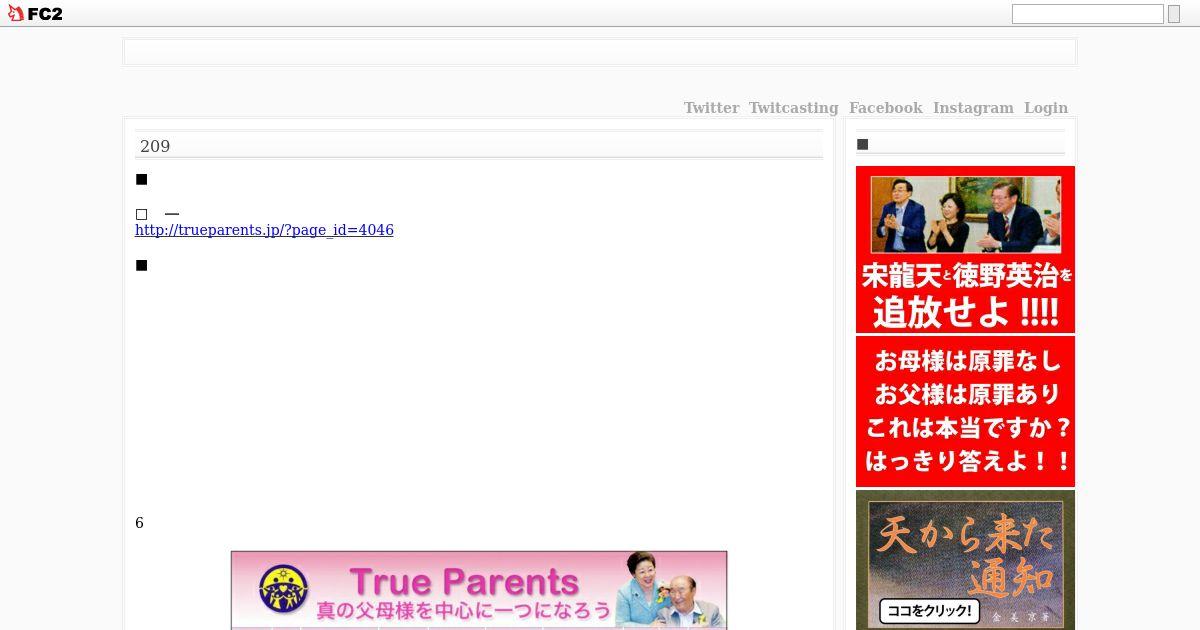The image size is (1200, 630).
Task: Click the True Parents circular emblem logo
Action: point(283,588)
